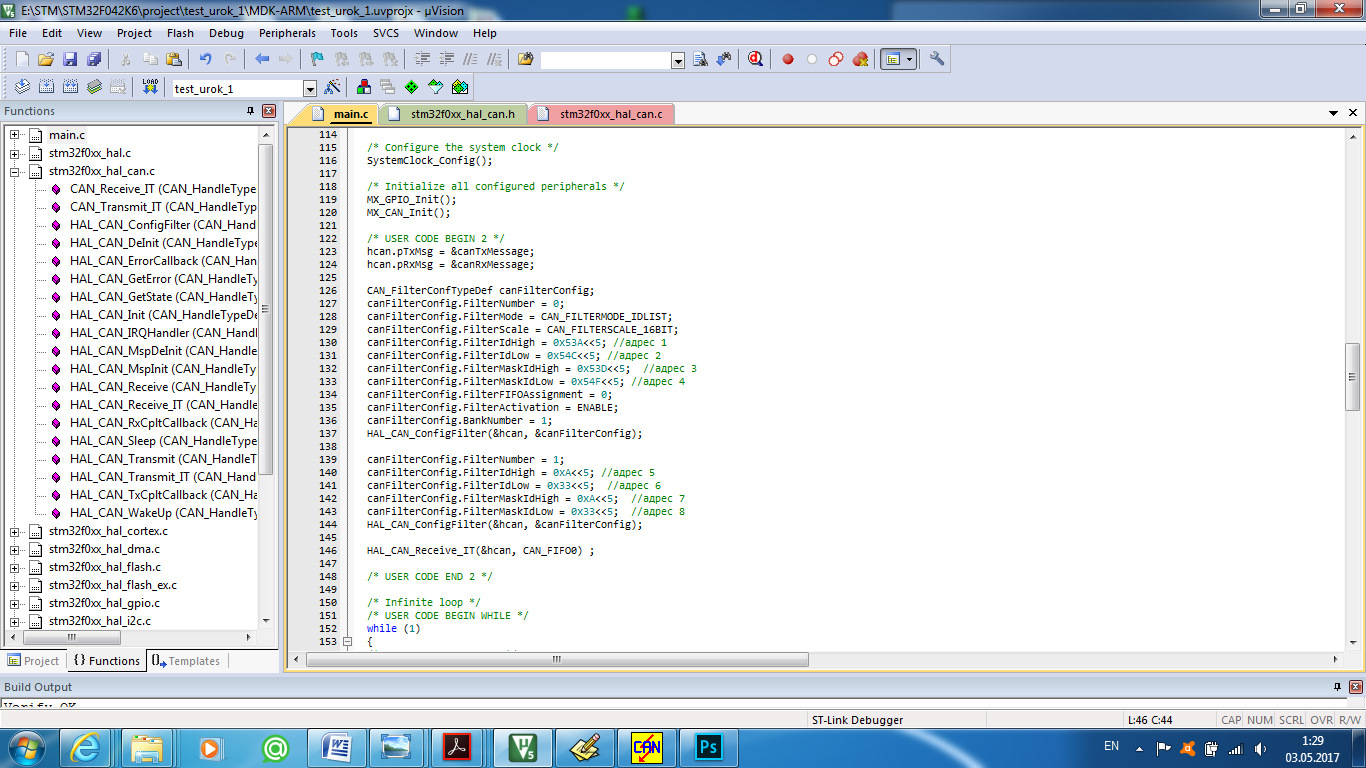Click the Undo arrow icon
The width and height of the screenshot is (1366, 768).
point(205,59)
